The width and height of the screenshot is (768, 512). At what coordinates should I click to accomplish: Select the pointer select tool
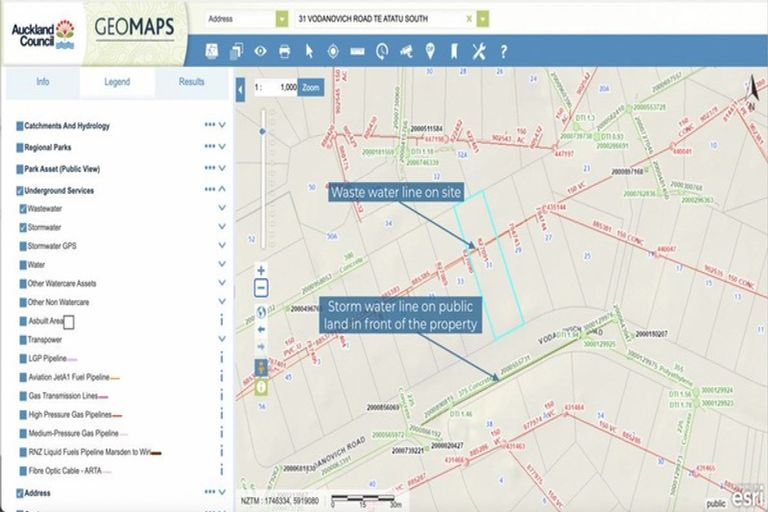[308, 51]
